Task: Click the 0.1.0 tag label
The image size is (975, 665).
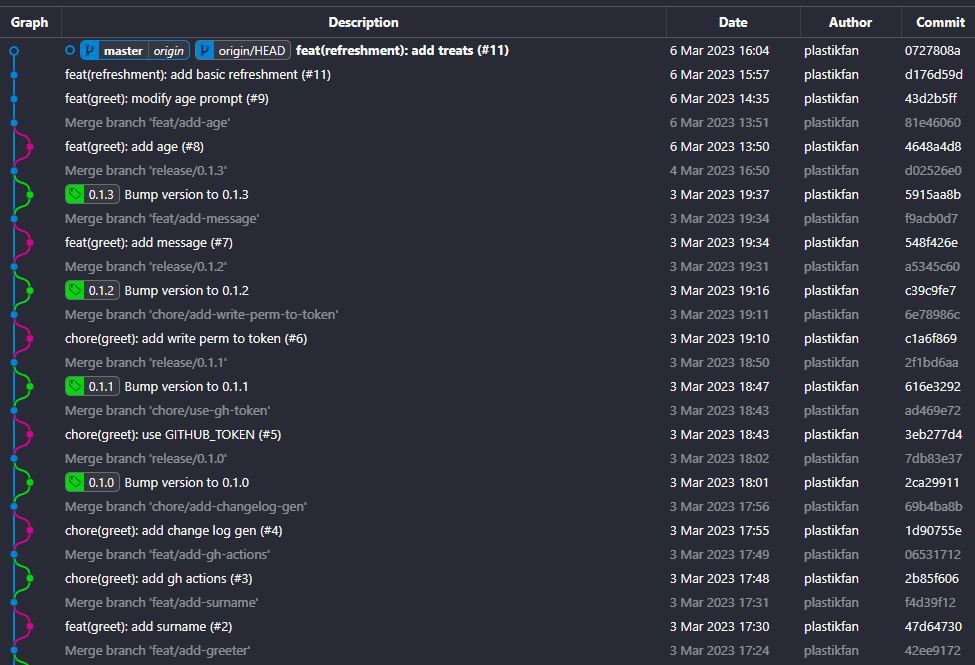Action: pyautogui.click(x=93, y=483)
